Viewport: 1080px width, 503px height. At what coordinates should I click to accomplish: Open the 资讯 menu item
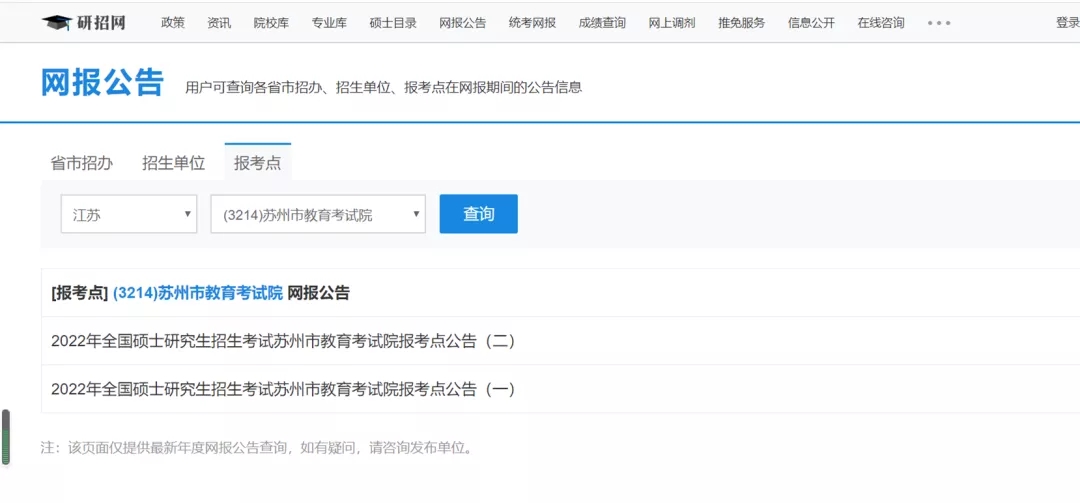click(219, 23)
